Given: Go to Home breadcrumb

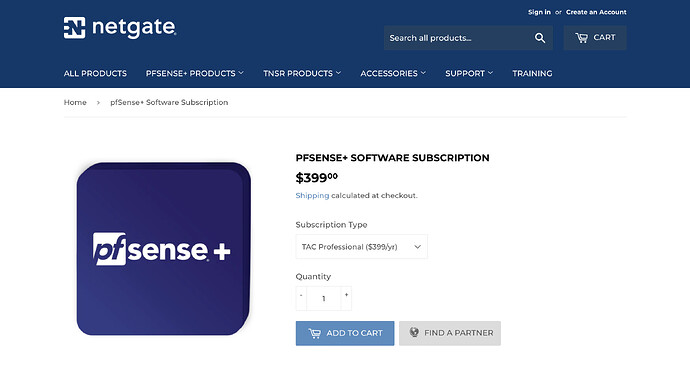Looking at the screenshot, I should pyautogui.click(x=75, y=102).
